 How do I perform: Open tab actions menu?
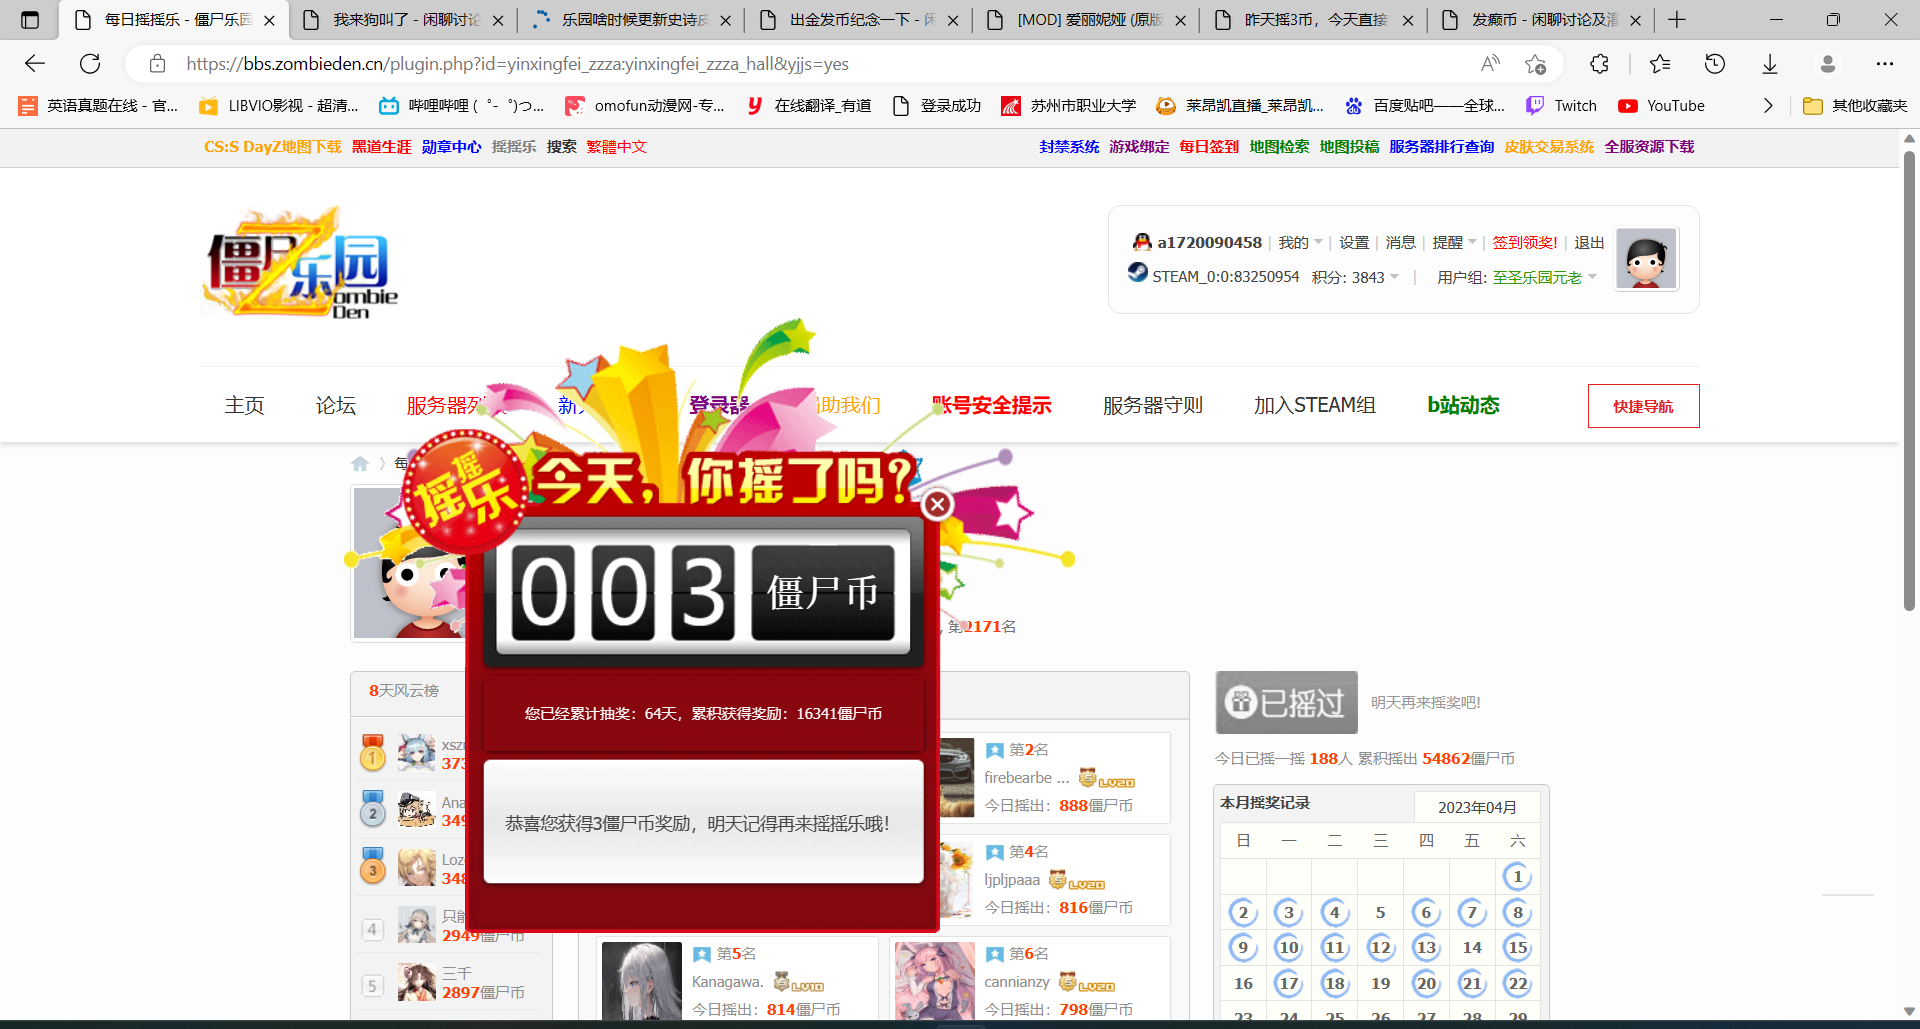pos(30,20)
